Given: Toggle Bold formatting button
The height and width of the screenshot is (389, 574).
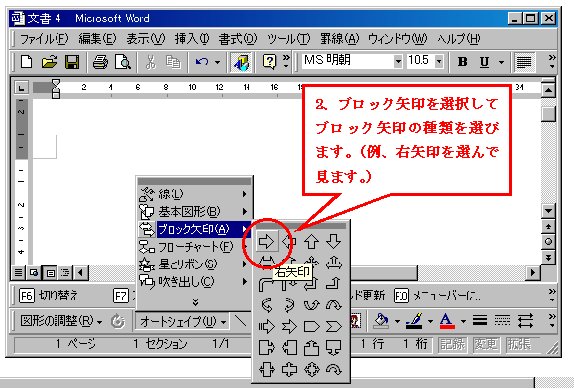Looking at the screenshot, I should click(x=463, y=61).
